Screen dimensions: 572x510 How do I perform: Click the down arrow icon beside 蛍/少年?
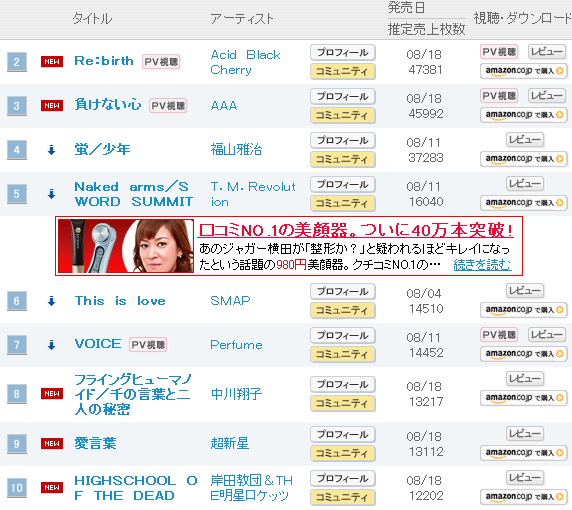coord(51,150)
